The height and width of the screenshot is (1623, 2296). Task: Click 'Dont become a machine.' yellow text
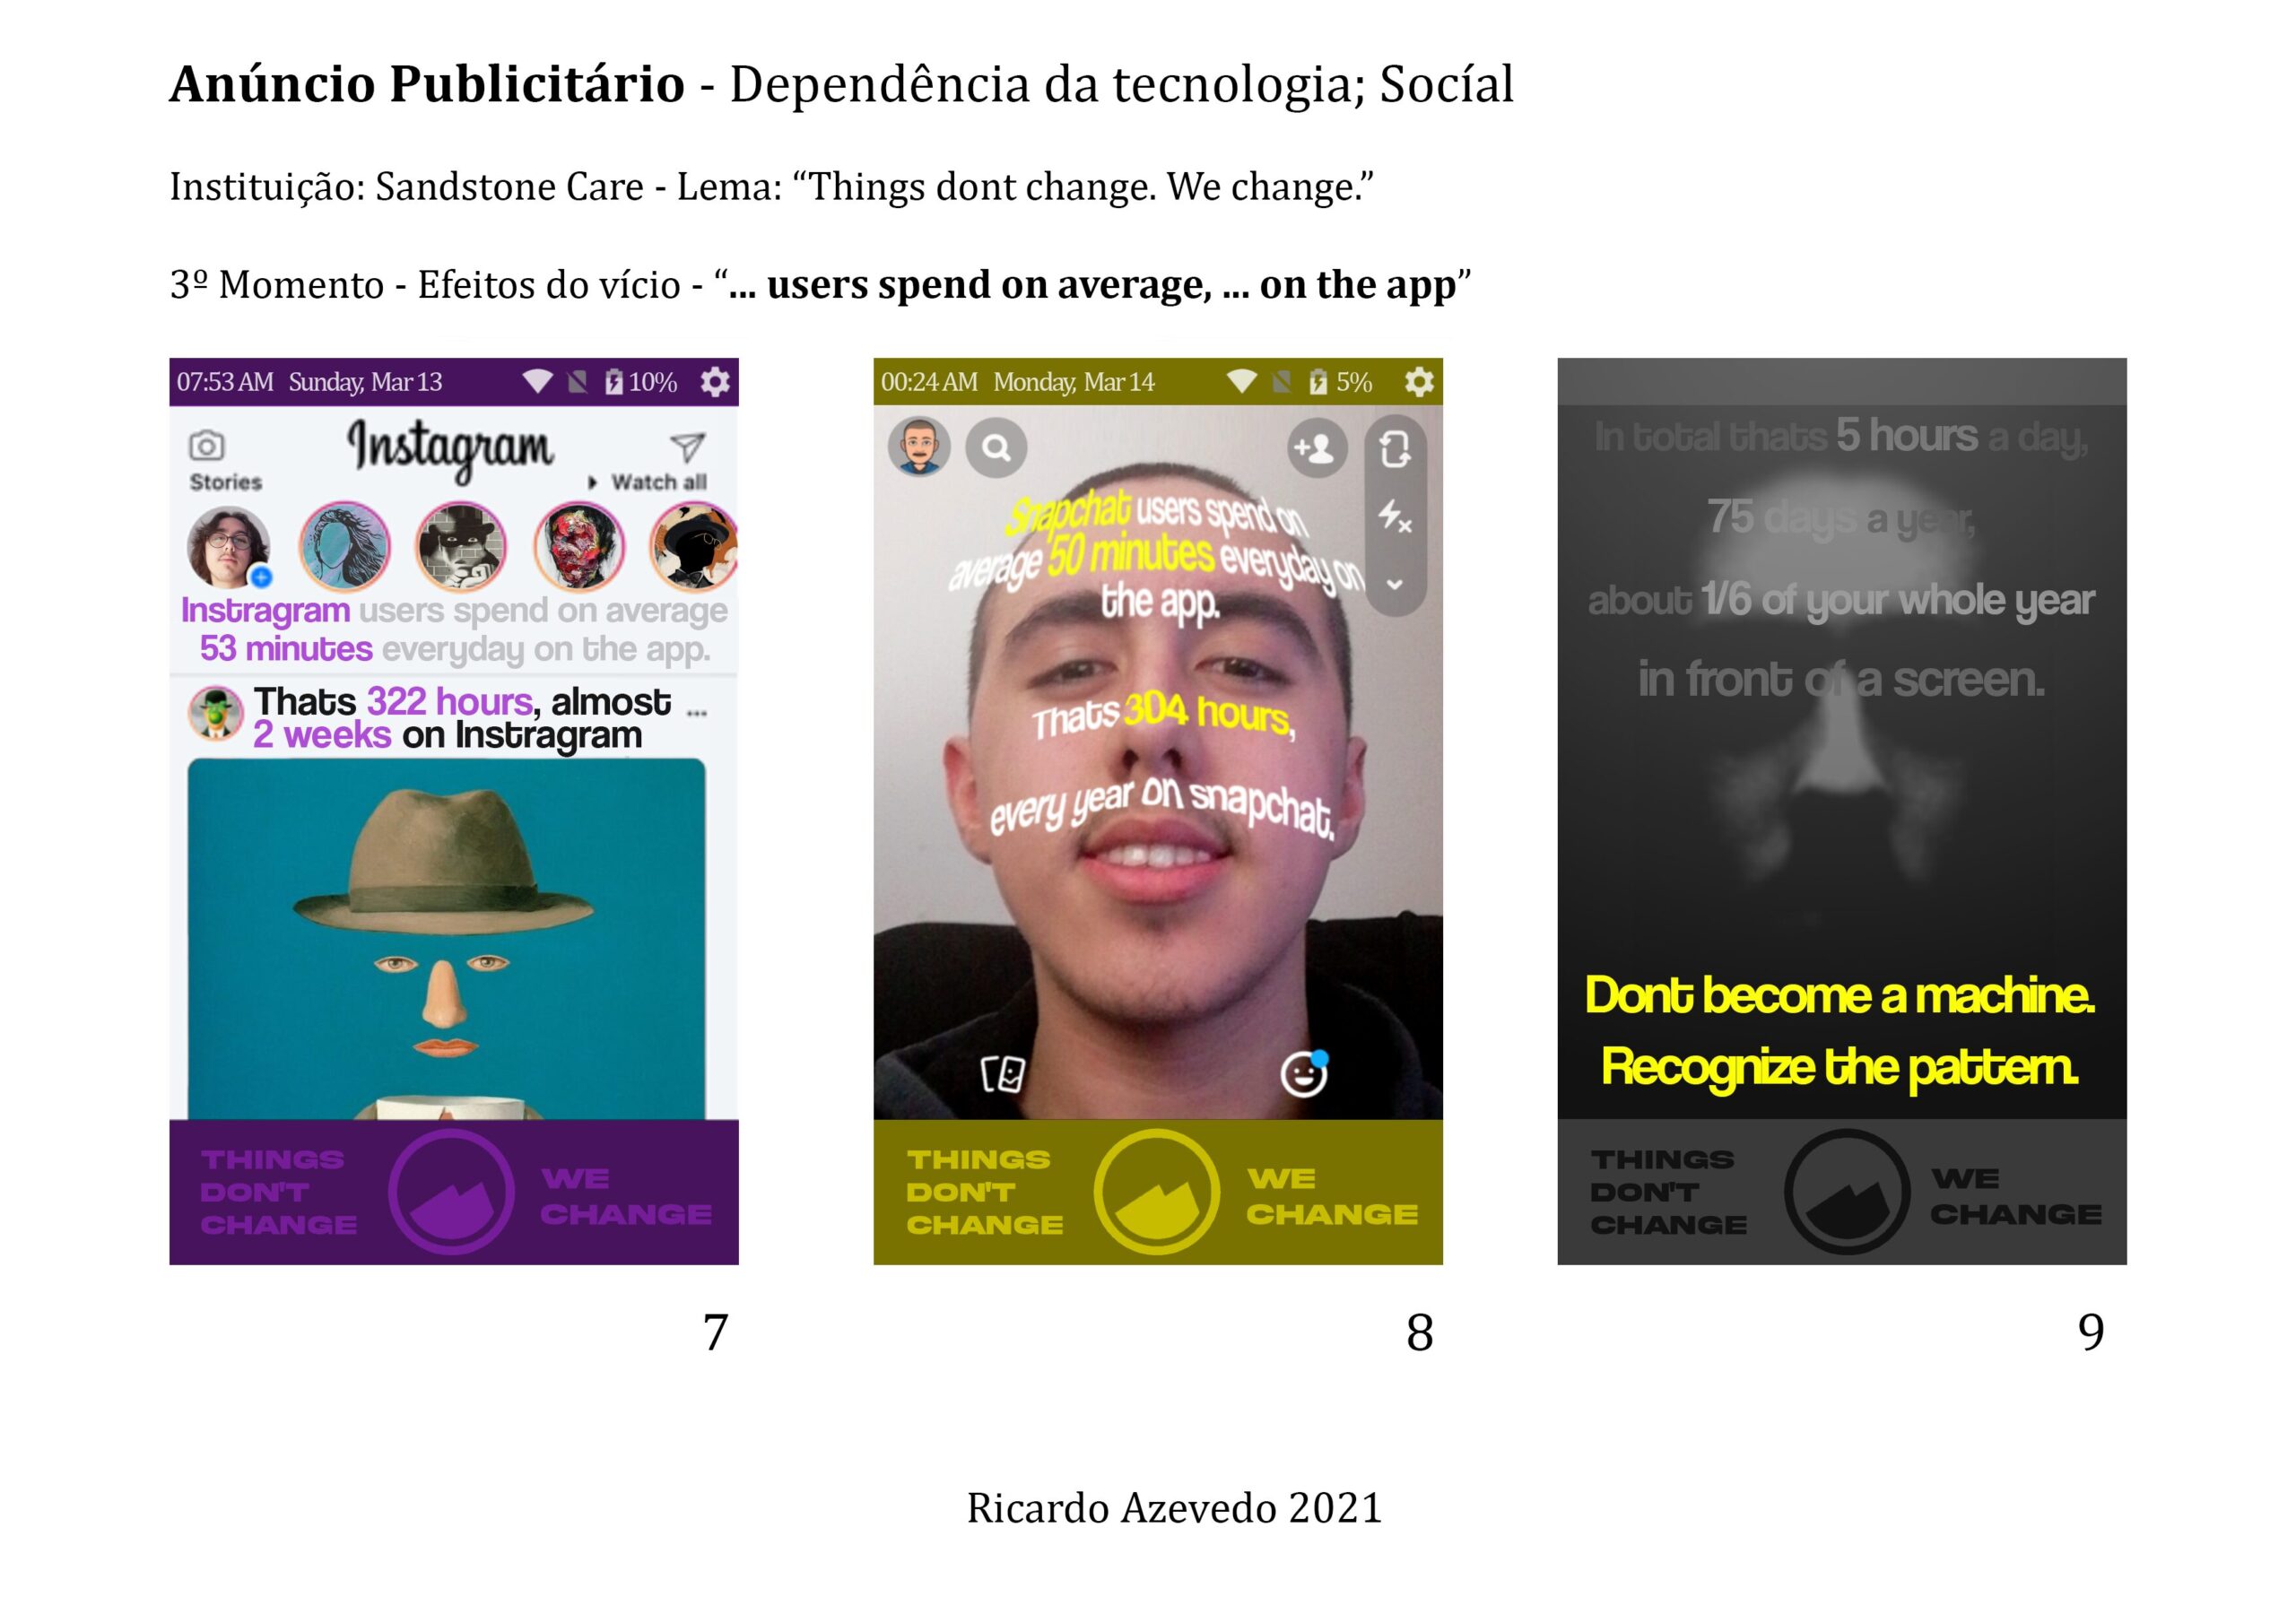(1840, 996)
